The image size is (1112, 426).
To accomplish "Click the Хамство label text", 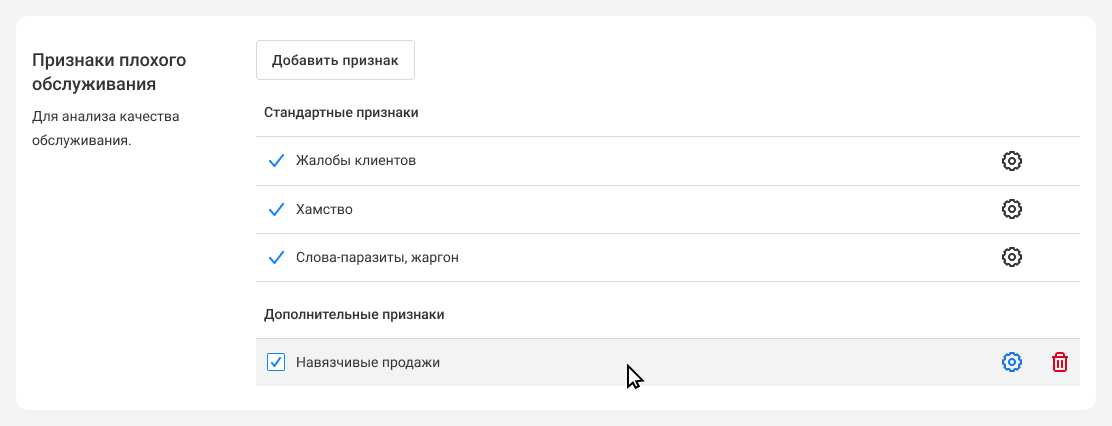I will click(324, 210).
